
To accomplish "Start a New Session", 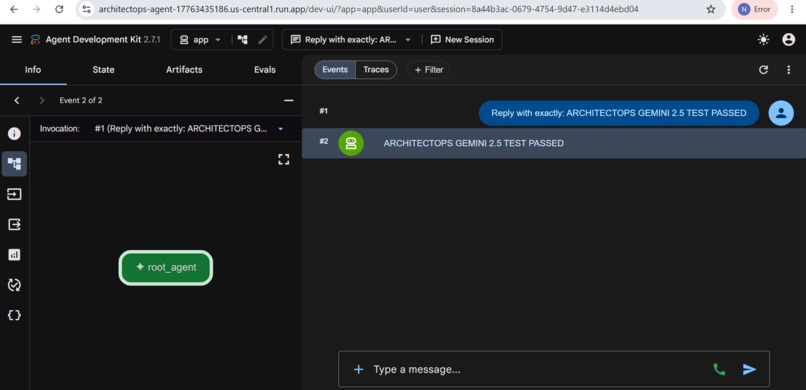I will [462, 40].
